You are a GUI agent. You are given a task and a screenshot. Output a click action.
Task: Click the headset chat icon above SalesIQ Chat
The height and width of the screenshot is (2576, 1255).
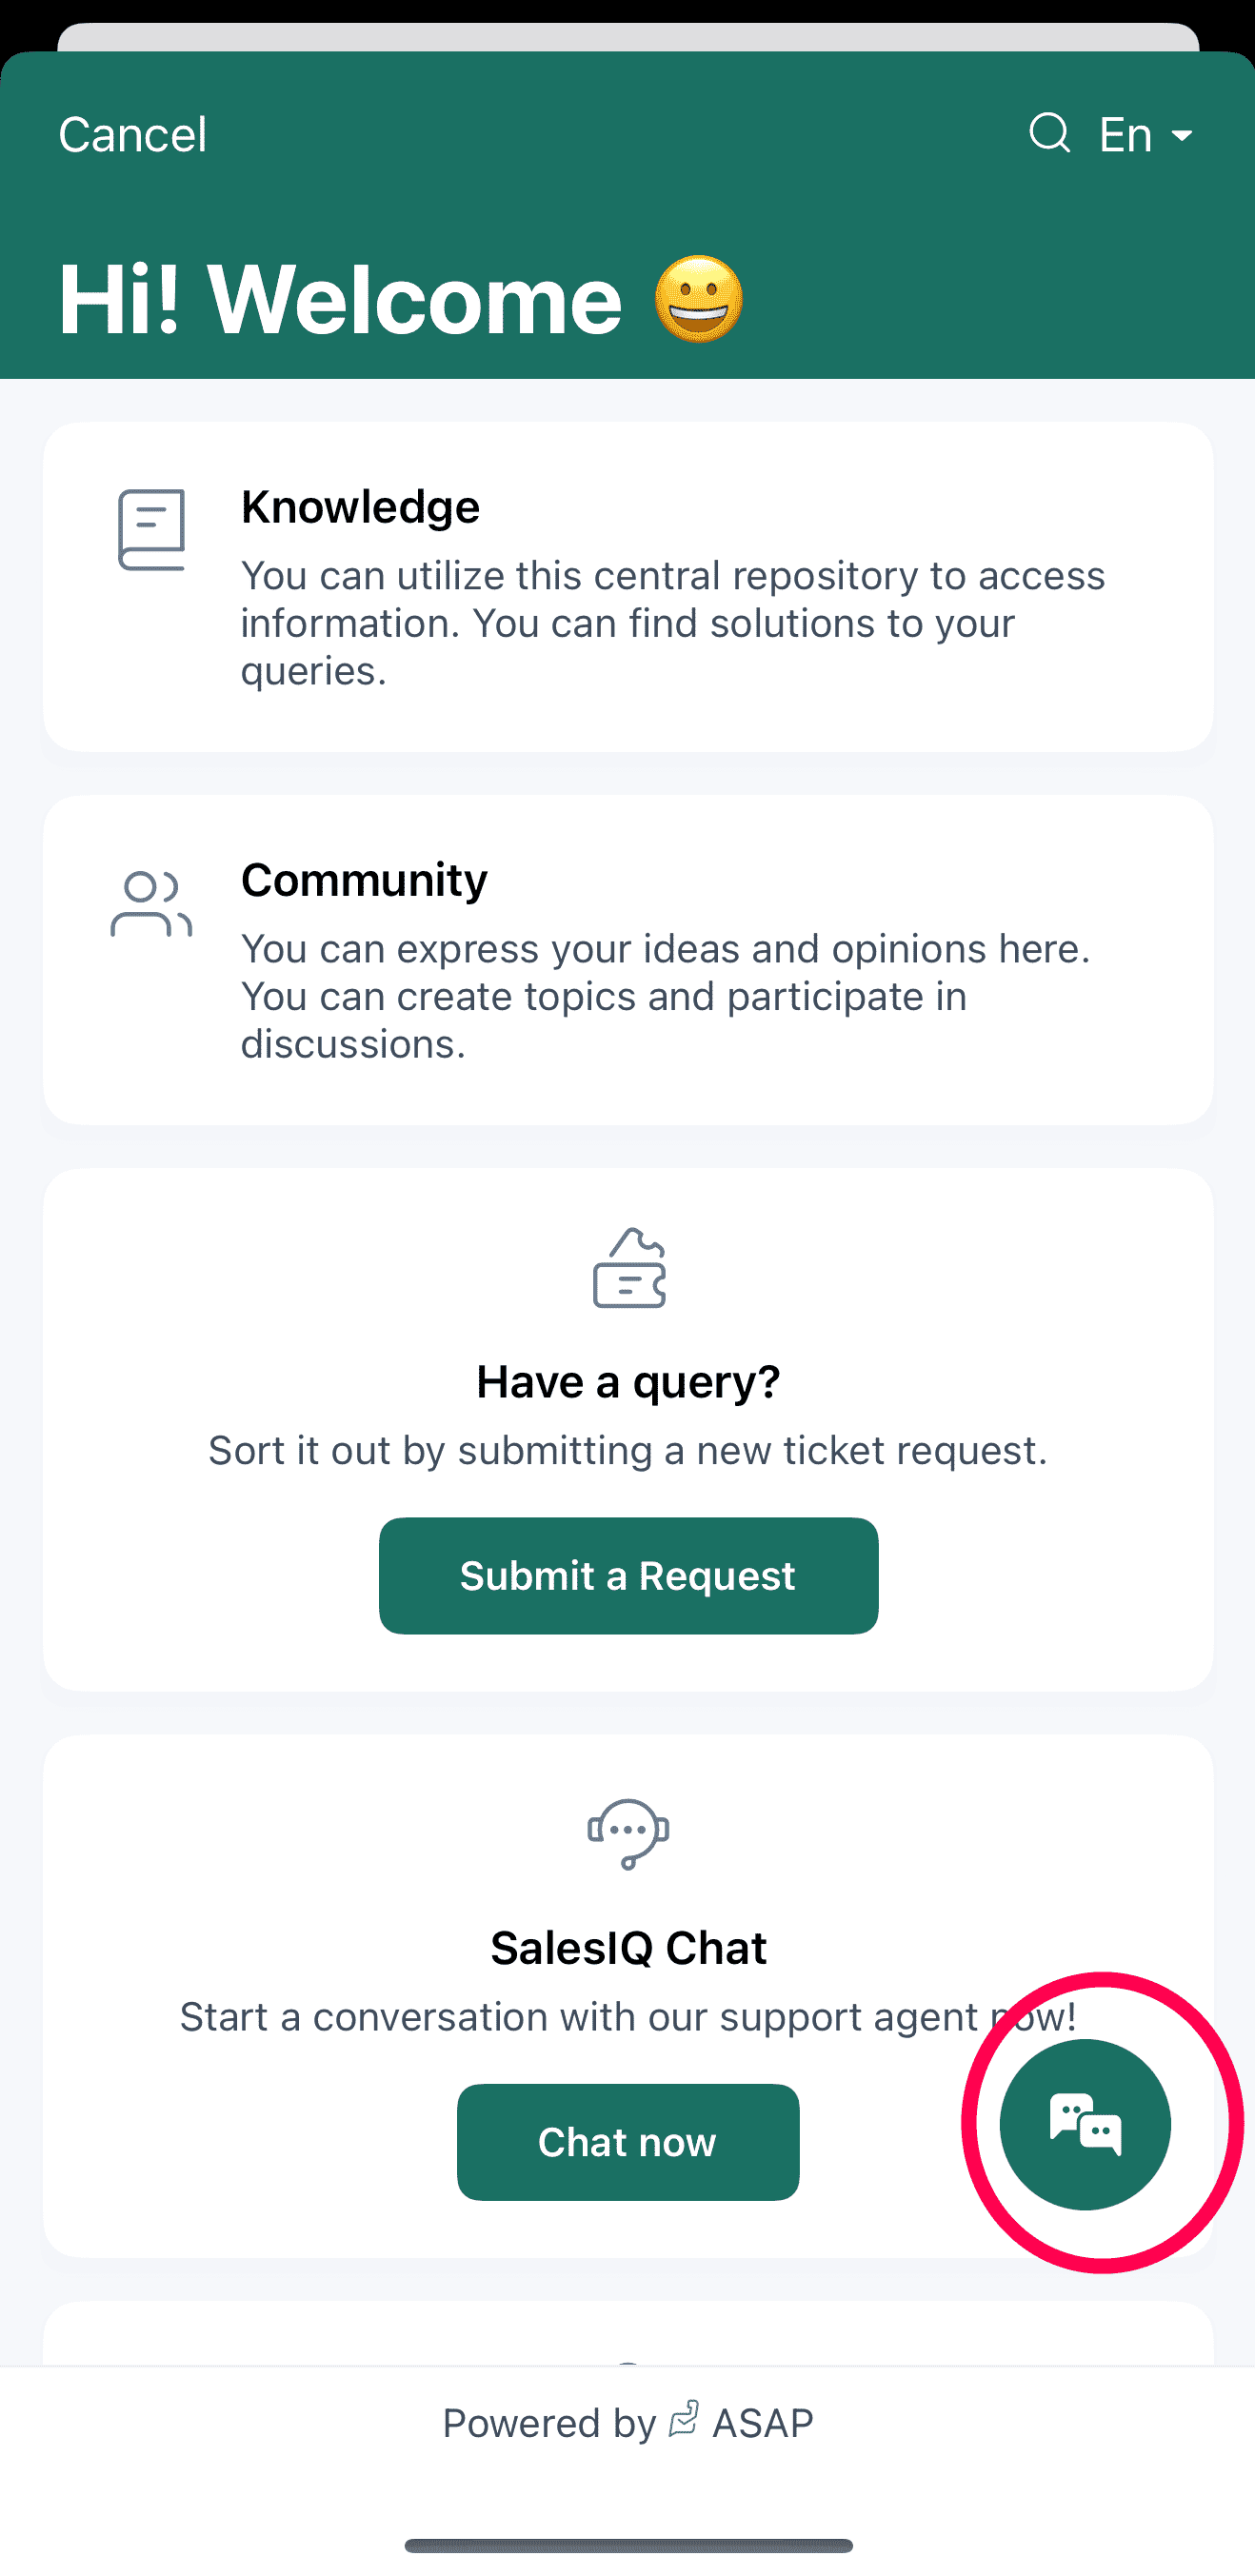(628, 1834)
